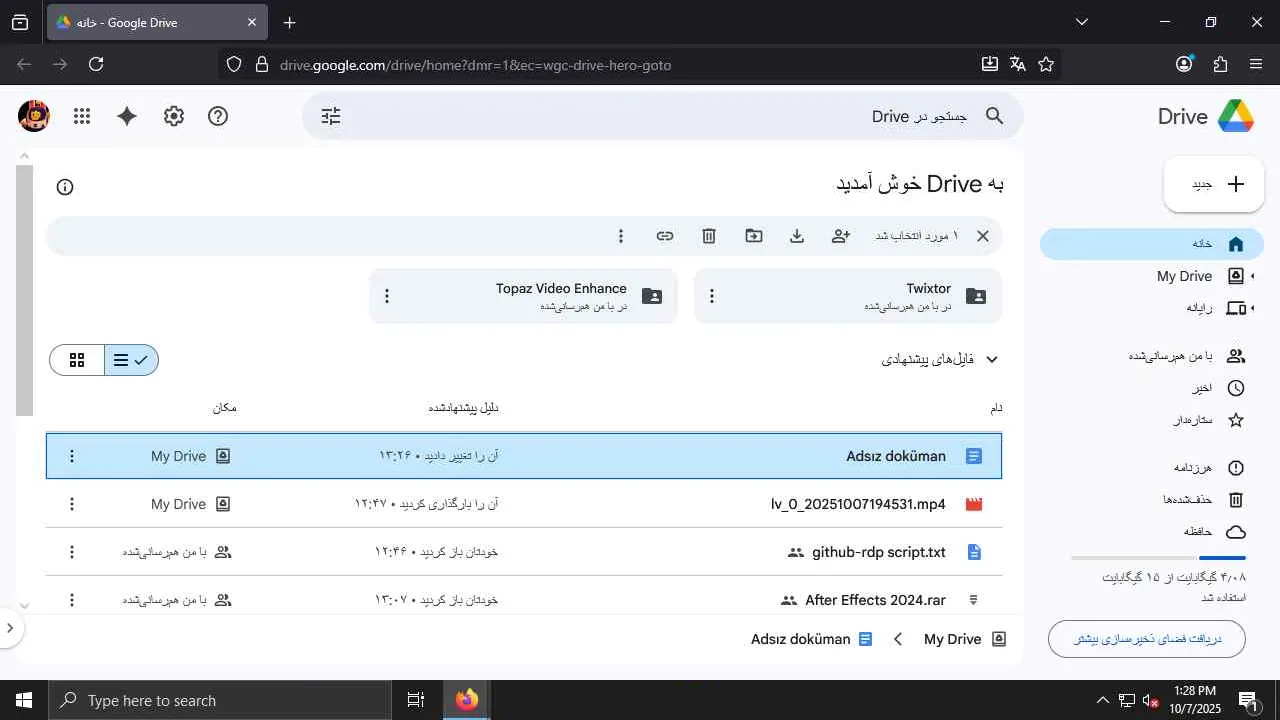The image size is (1280, 720).
Task: Open more actions in the selection toolbar
Action: point(621,236)
